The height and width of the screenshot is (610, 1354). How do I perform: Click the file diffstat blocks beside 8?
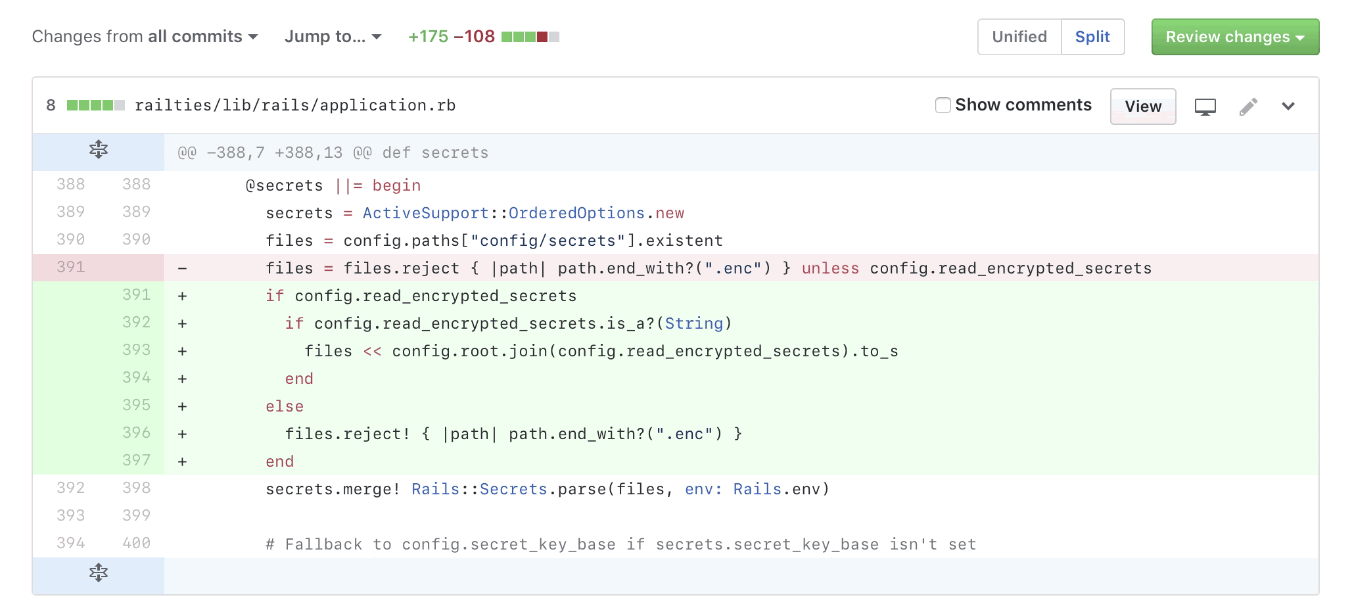pos(95,105)
